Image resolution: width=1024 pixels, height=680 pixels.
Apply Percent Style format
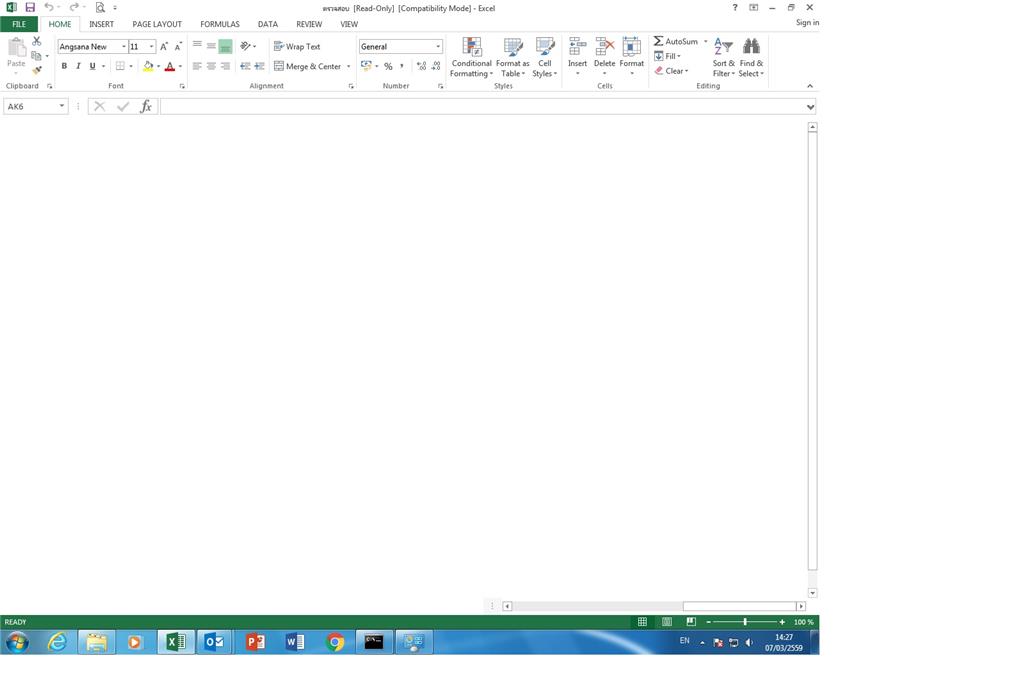point(388,66)
